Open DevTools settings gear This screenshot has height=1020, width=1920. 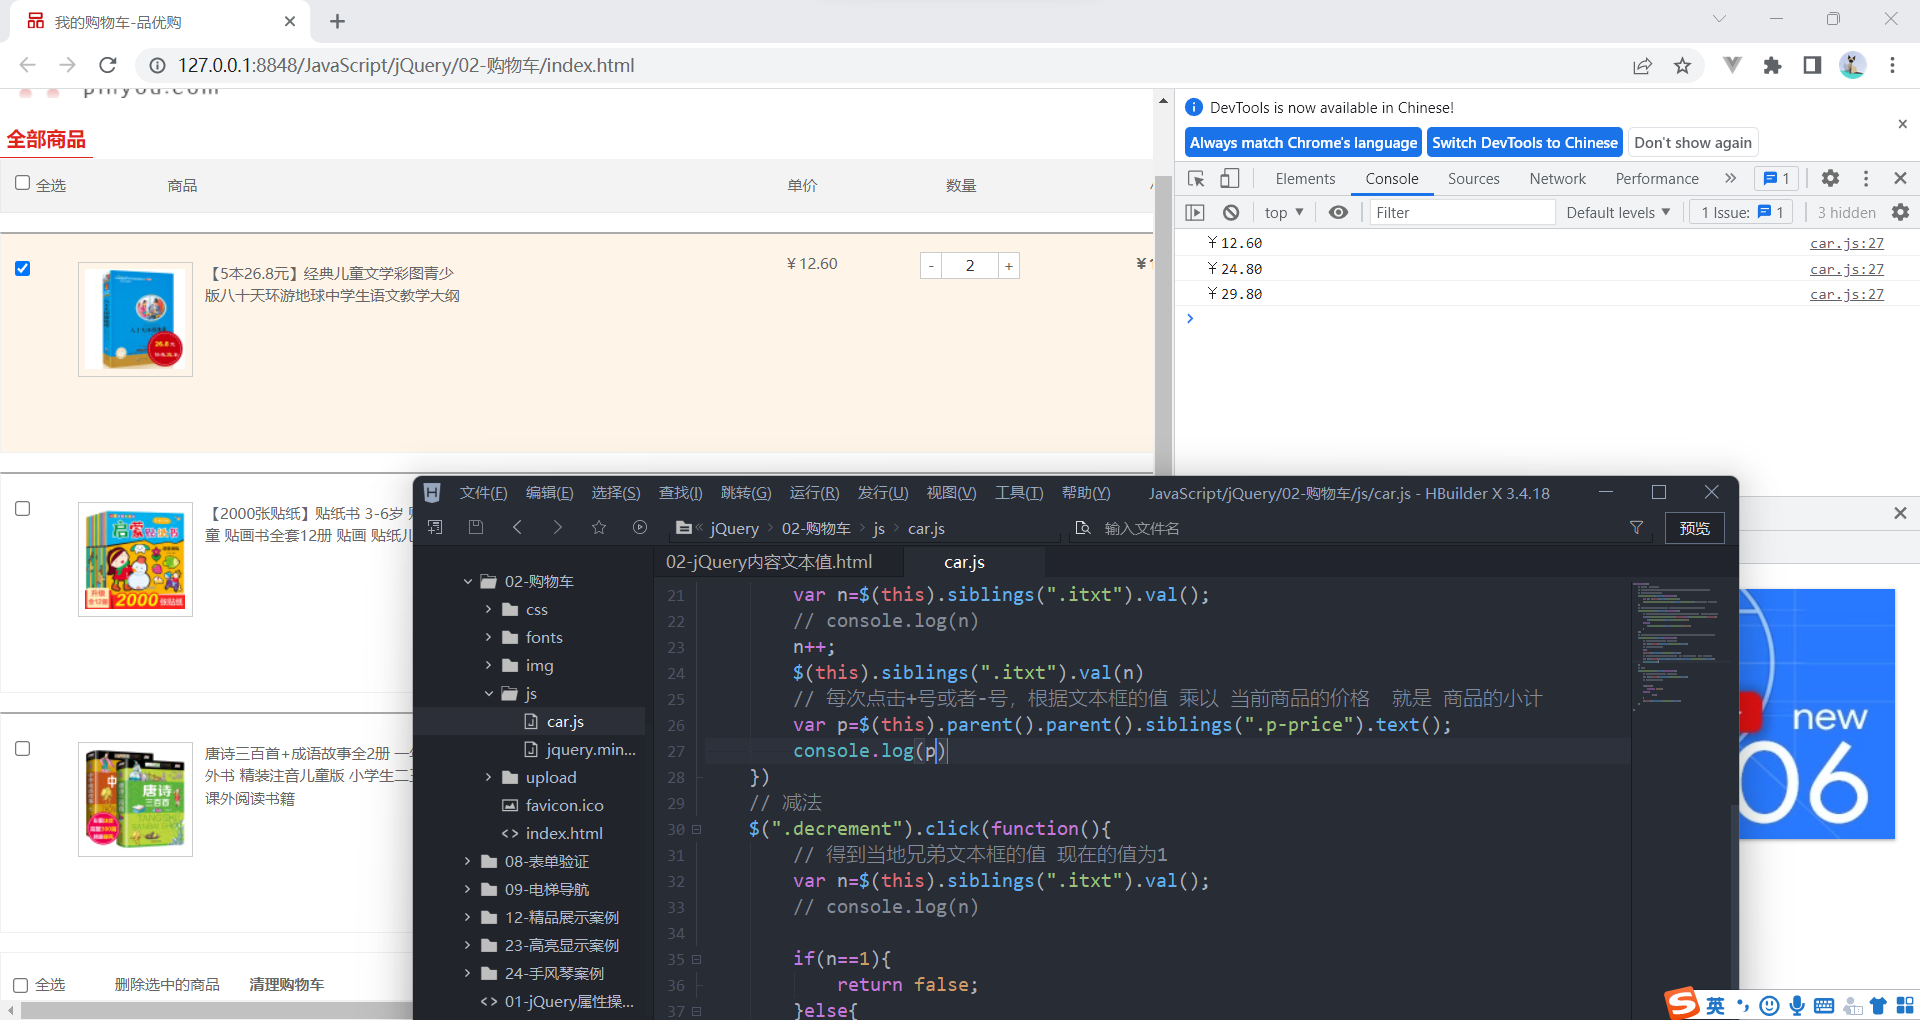pos(1830,178)
